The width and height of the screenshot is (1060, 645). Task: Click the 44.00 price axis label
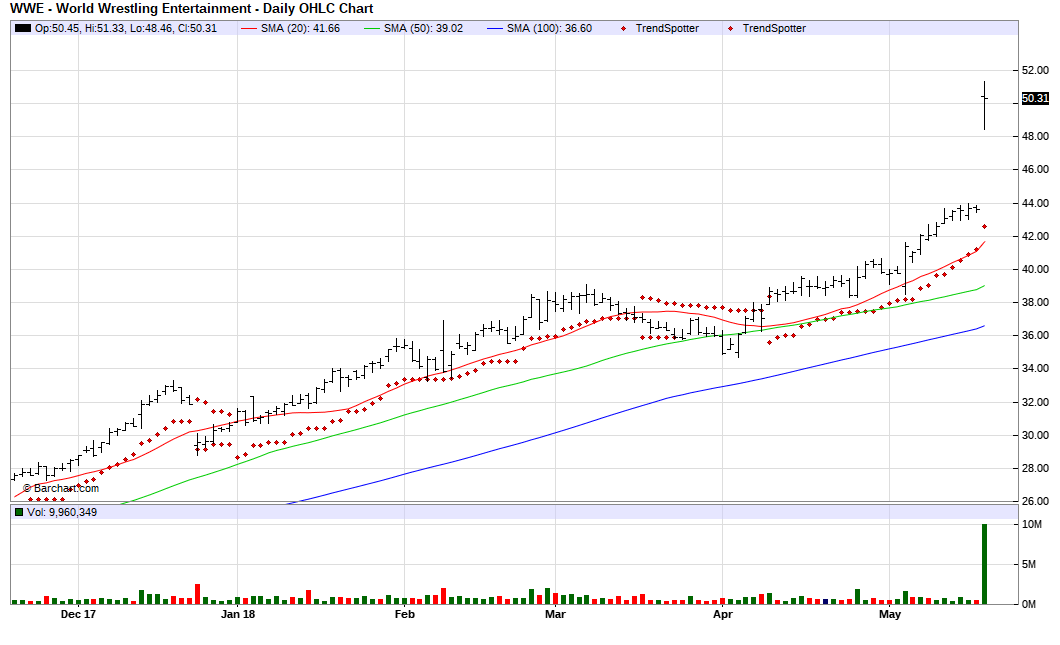[1035, 204]
